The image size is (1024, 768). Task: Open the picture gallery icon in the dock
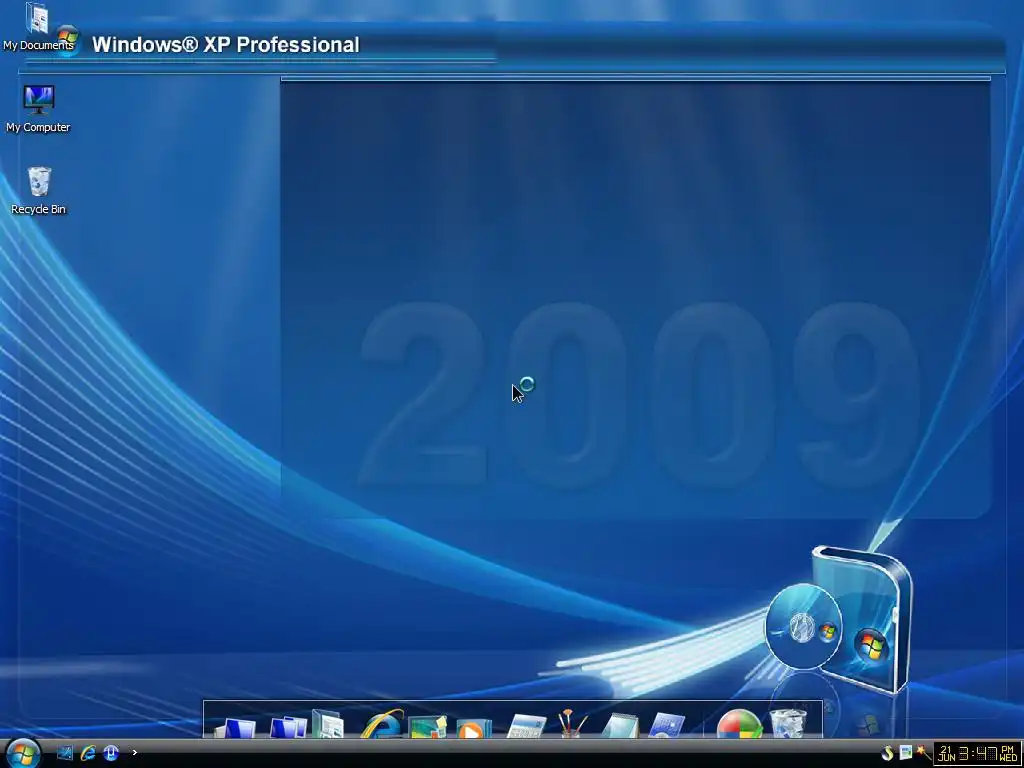(x=428, y=726)
